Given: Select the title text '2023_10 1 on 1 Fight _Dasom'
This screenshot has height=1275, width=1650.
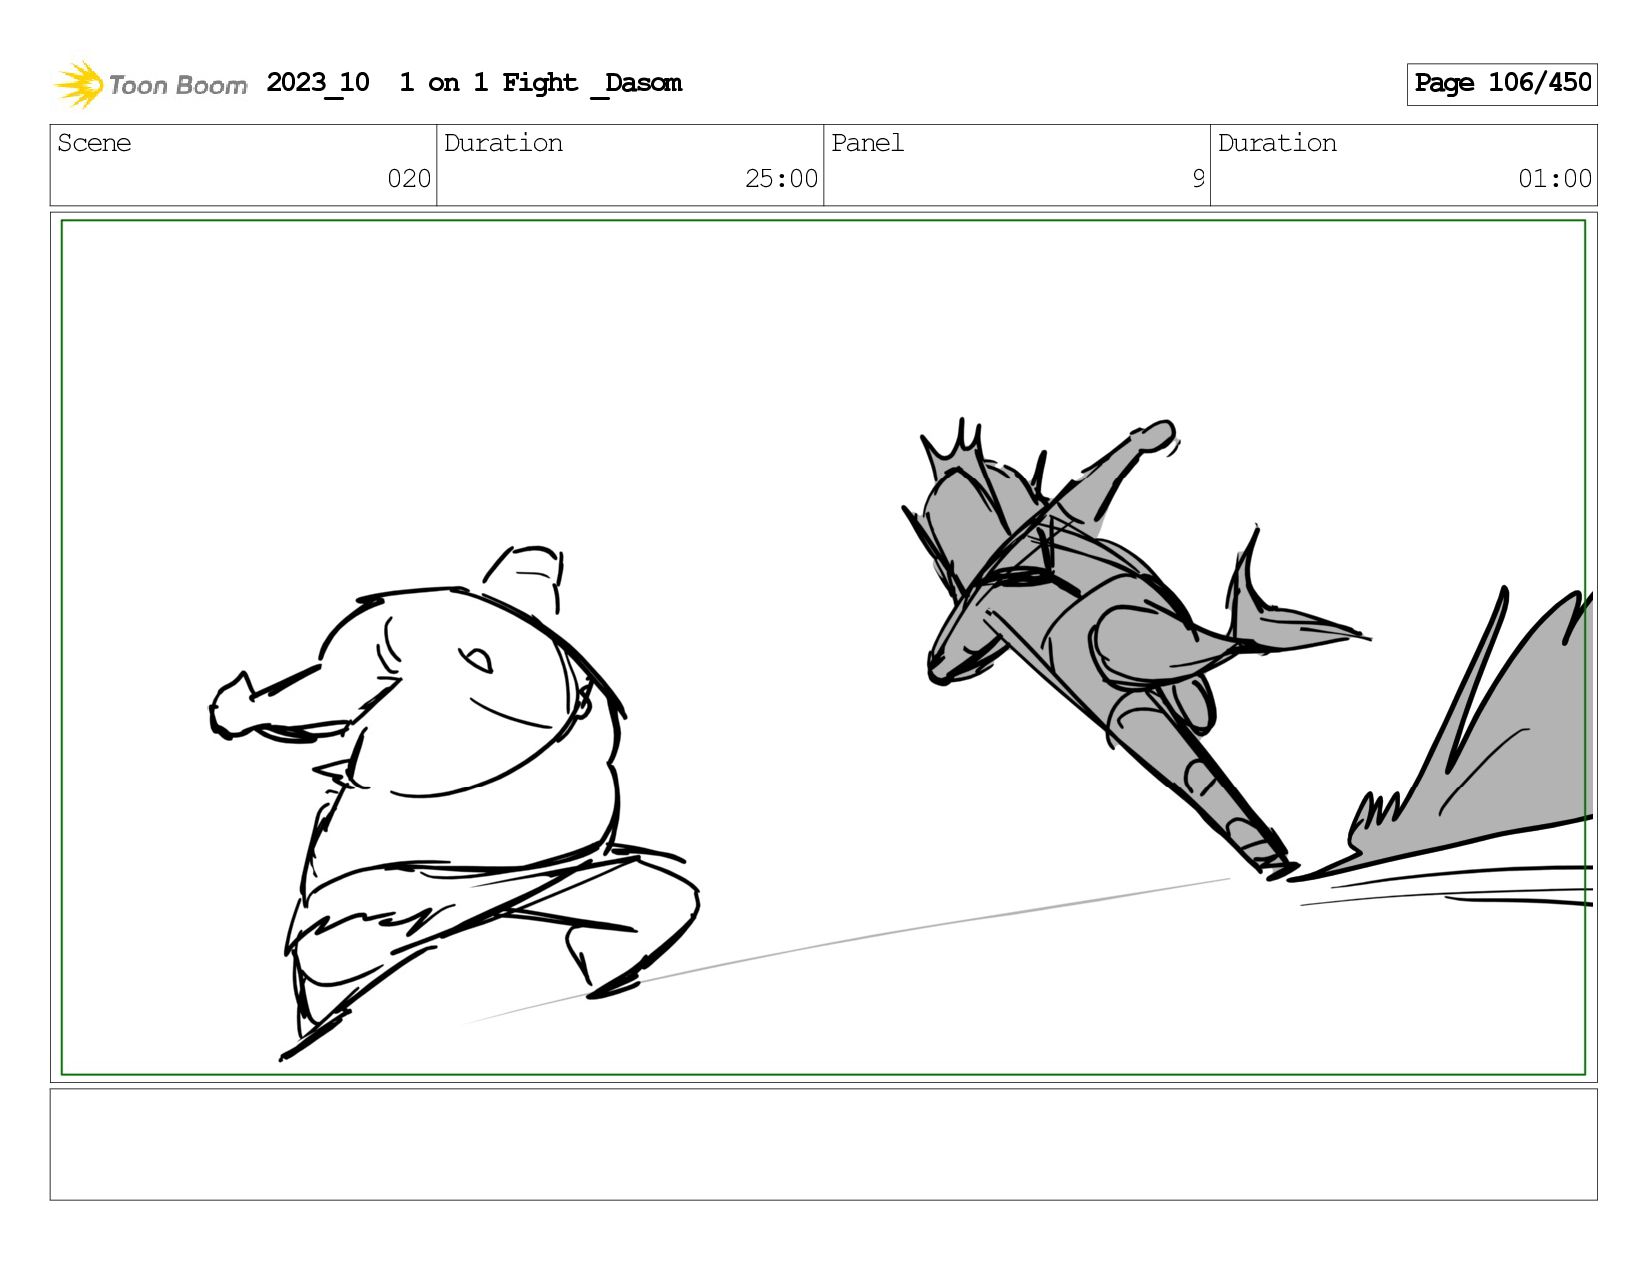Looking at the screenshot, I should point(474,83).
